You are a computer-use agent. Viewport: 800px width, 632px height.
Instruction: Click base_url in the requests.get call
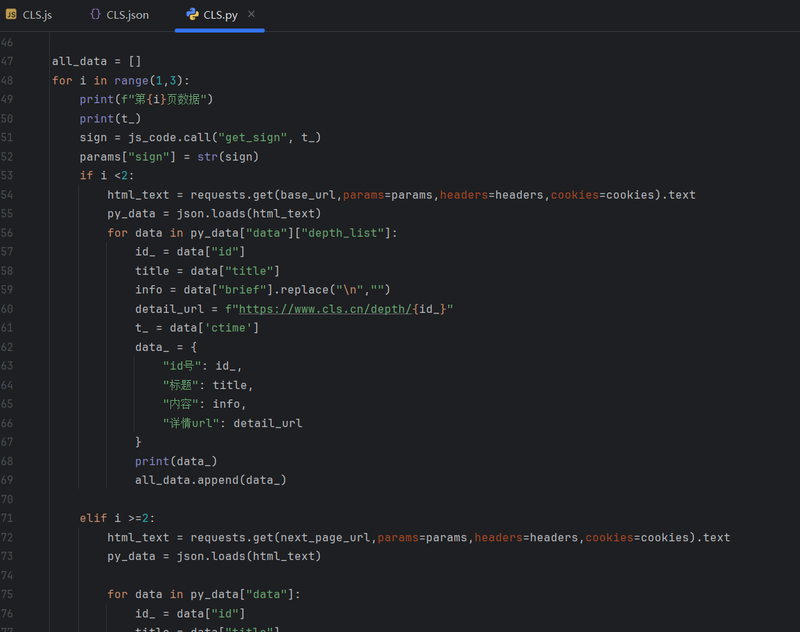[308, 195]
